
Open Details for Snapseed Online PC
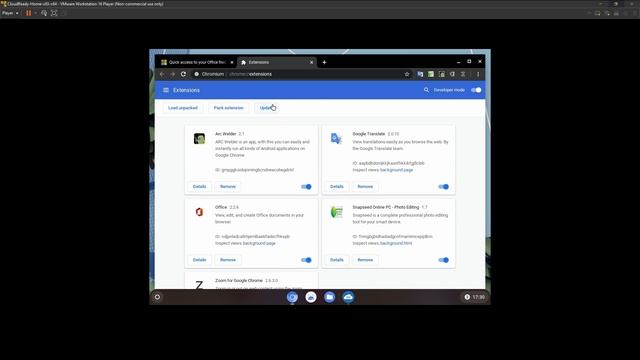337,260
